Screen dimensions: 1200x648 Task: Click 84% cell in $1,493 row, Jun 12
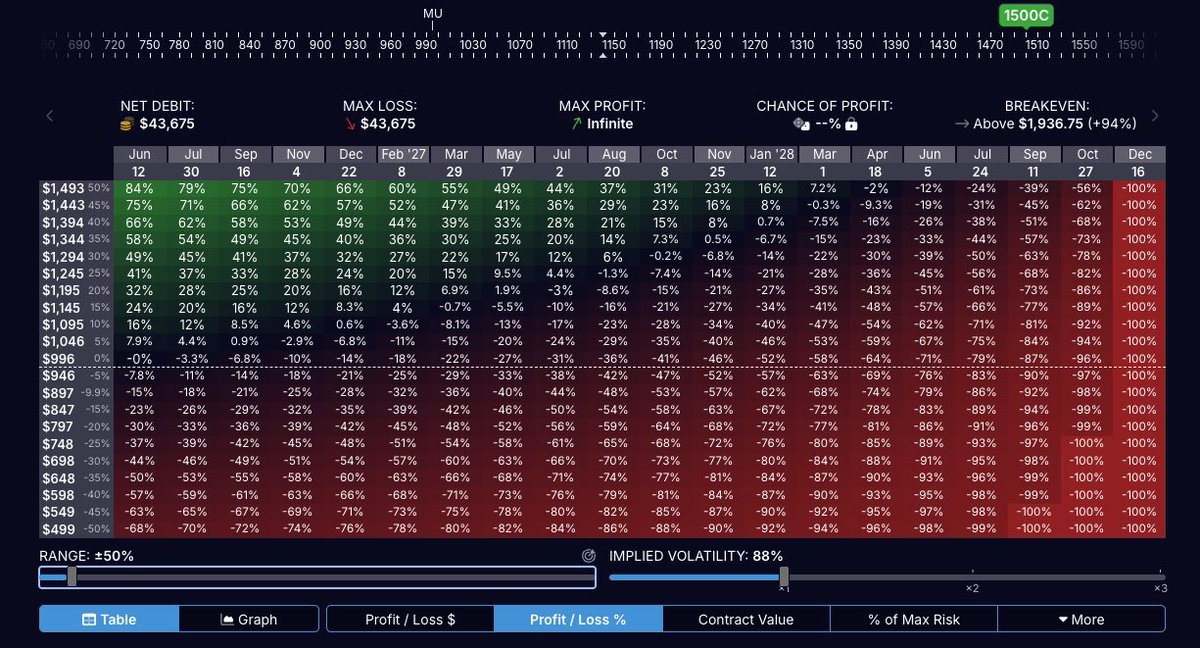click(139, 188)
